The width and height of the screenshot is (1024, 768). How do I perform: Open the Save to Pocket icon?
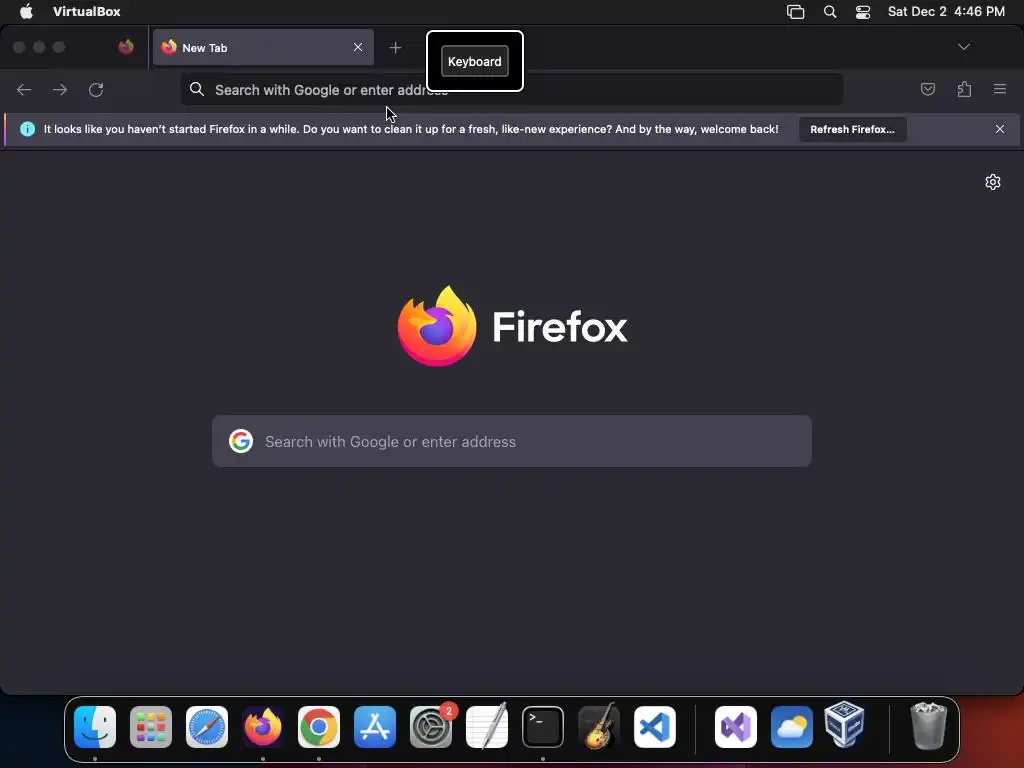click(927, 89)
